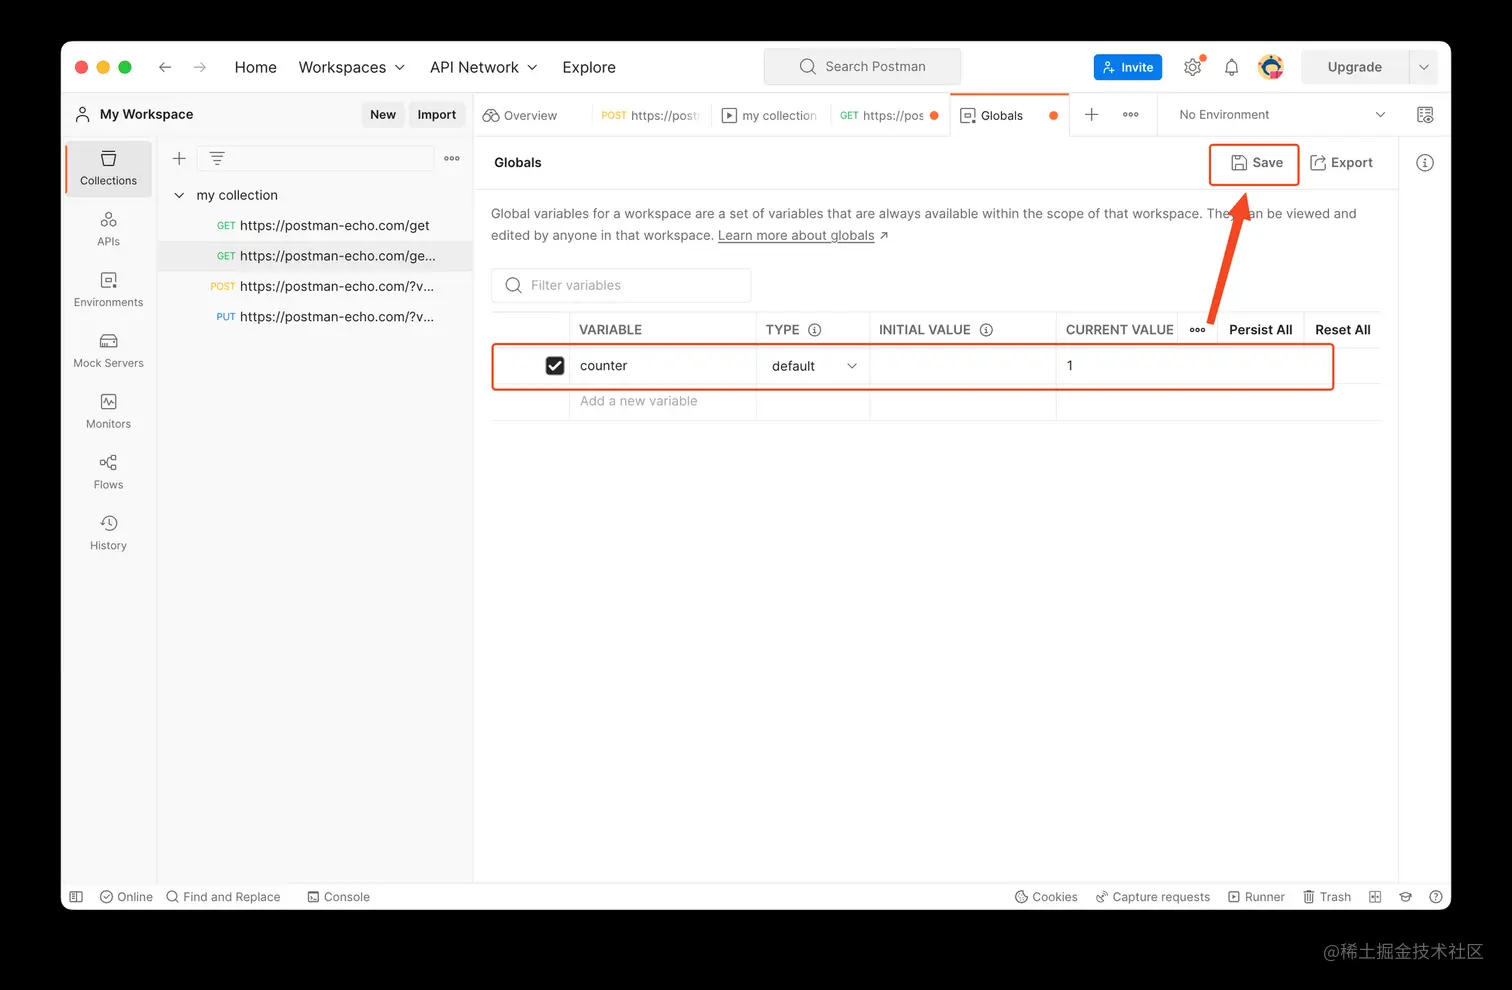The image size is (1512, 990).
Task: Open the notifications bell
Action: pyautogui.click(x=1232, y=67)
